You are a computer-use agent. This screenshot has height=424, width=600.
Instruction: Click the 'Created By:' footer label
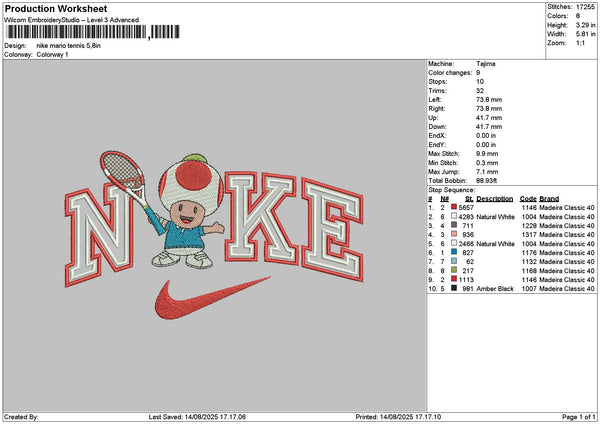click(x=21, y=417)
